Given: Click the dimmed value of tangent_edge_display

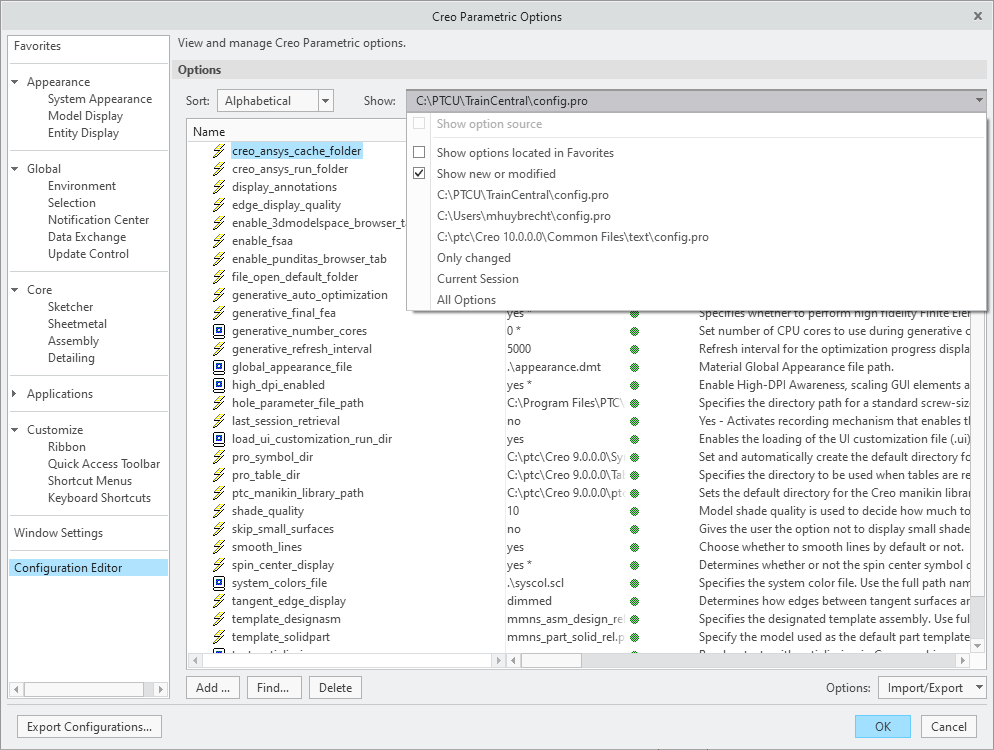Looking at the screenshot, I should (x=529, y=601).
